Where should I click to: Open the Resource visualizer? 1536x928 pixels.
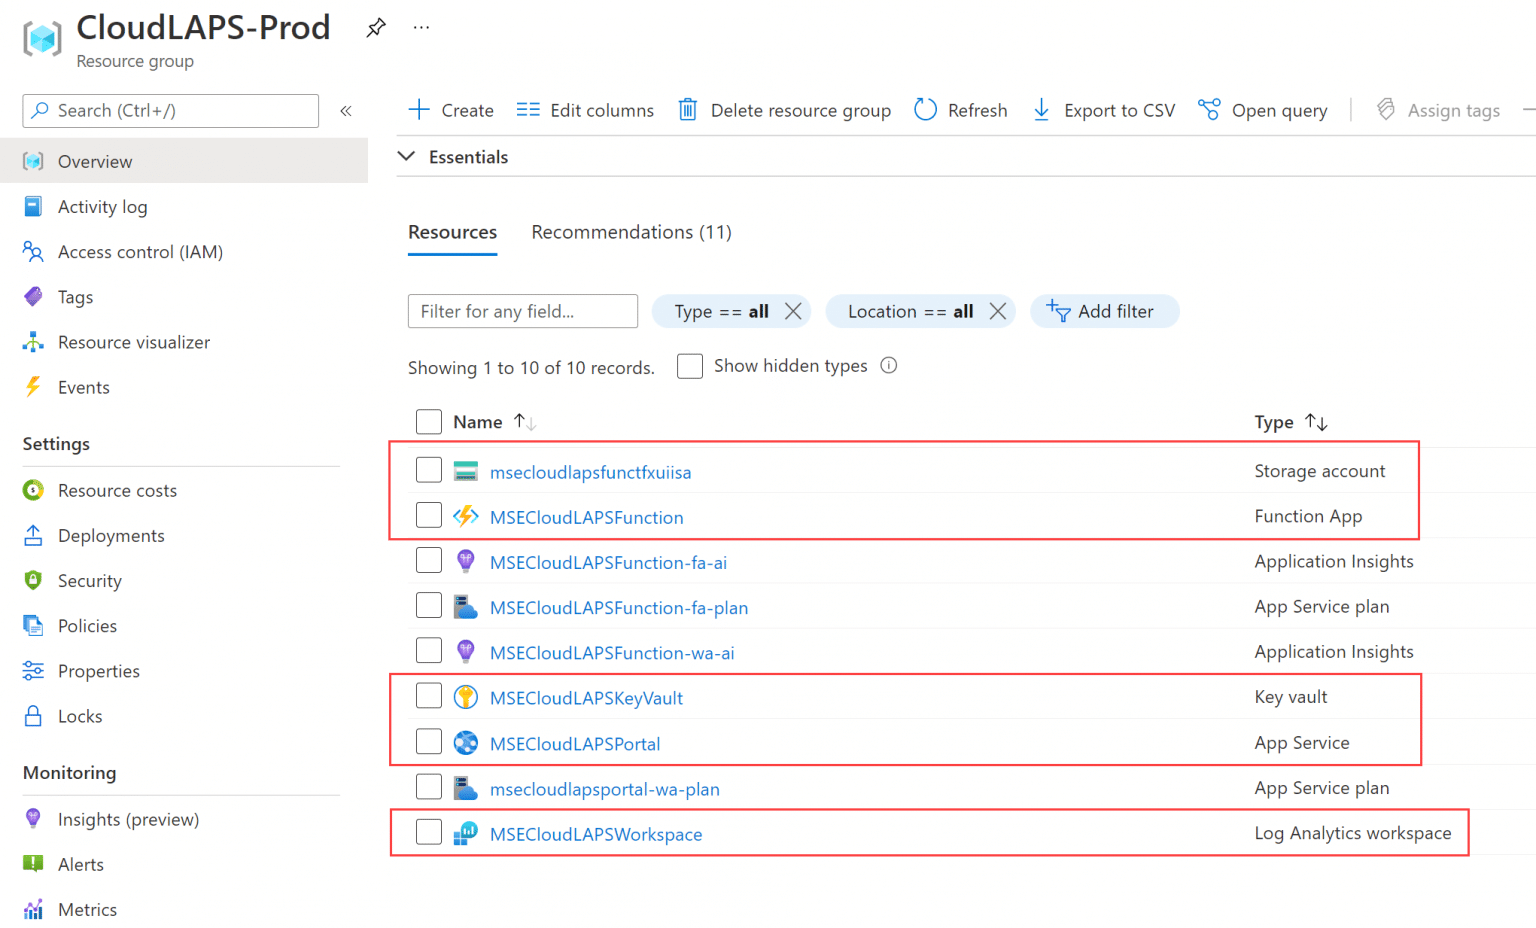coord(134,341)
